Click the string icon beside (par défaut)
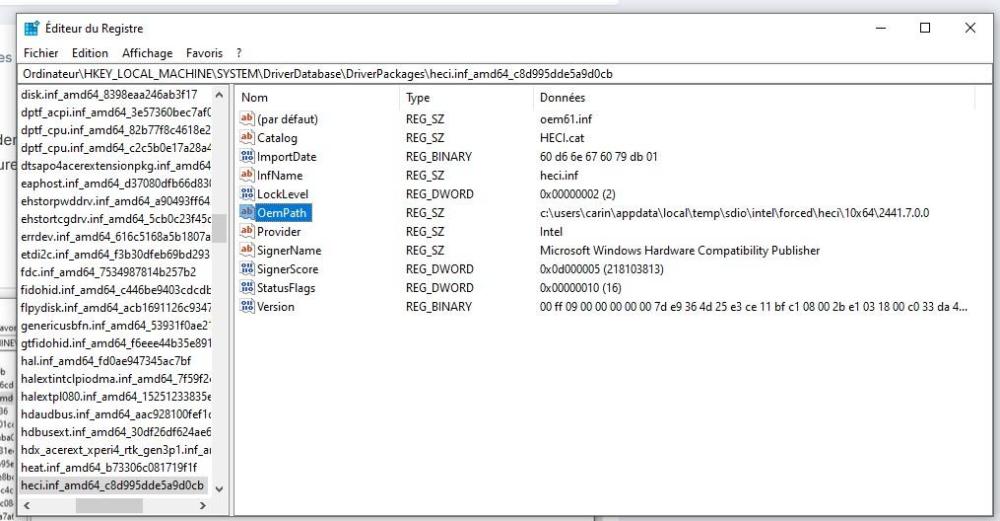Screen dimensions: 1000x521 (247, 119)
